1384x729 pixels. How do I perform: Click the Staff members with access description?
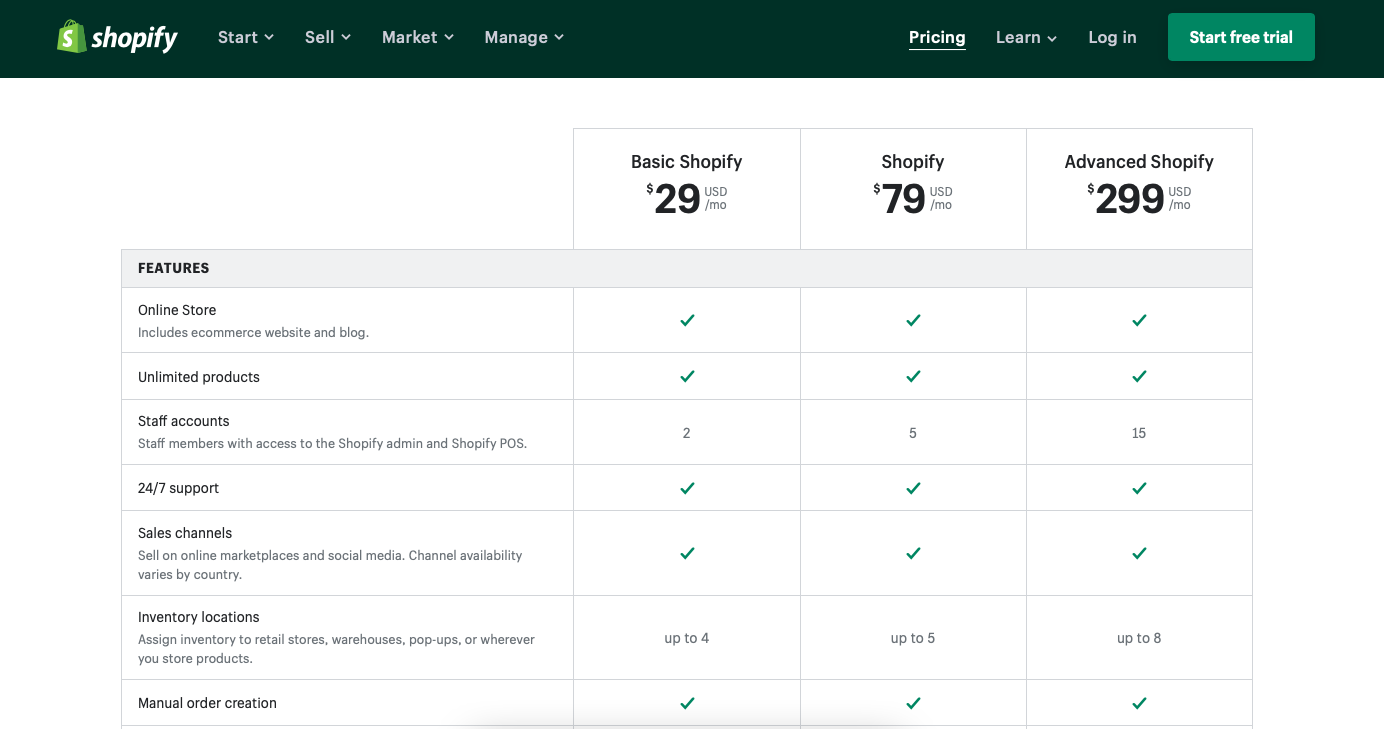coord(332,443)
